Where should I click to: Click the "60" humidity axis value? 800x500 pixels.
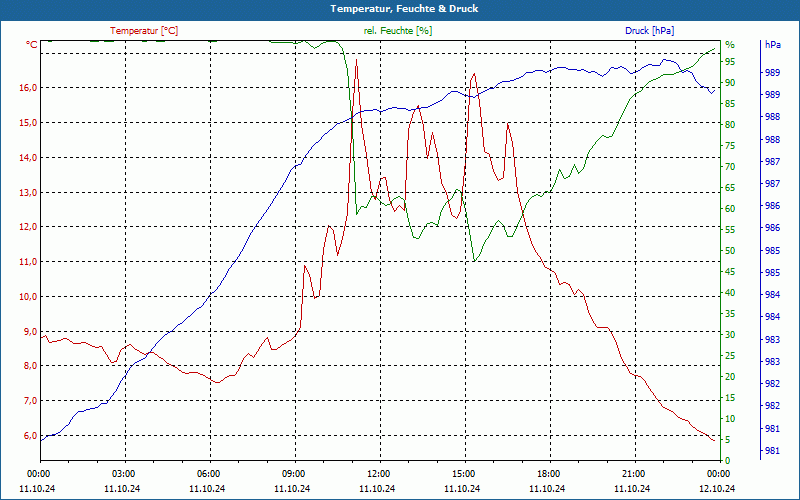[x=730, y=209]
